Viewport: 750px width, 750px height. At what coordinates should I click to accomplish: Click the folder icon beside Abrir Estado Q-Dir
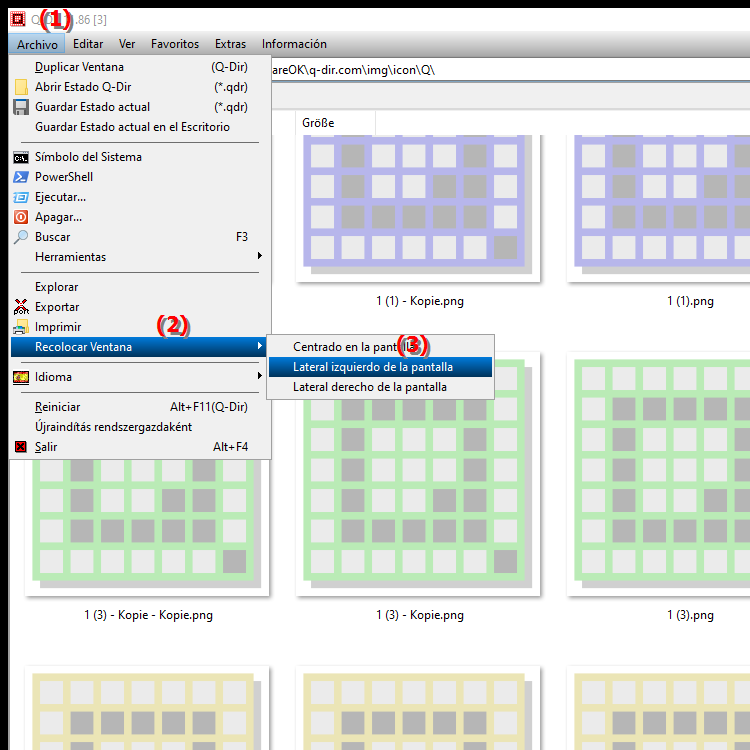21,87
